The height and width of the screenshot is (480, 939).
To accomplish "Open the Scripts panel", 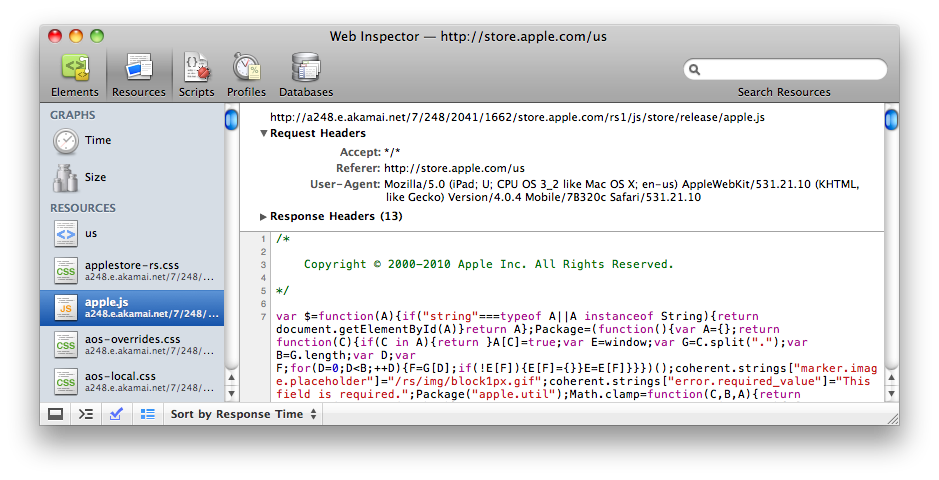I will point(196,75).
